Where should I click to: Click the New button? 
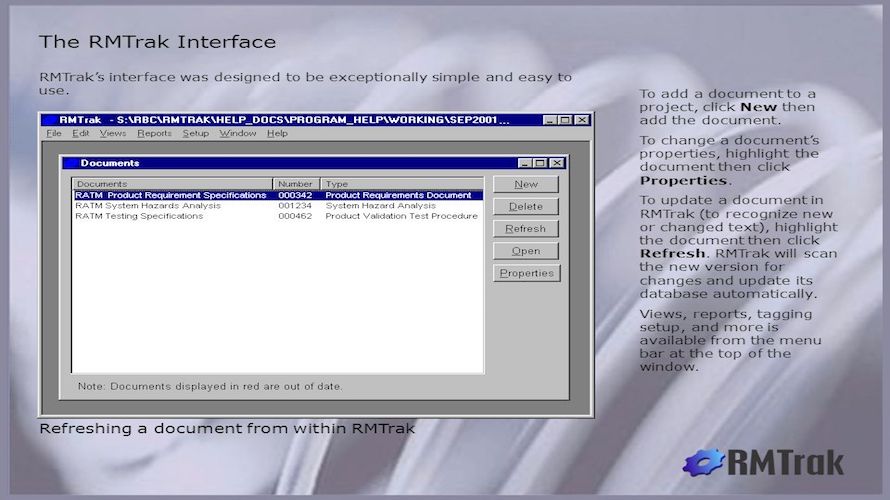(526, 184)
